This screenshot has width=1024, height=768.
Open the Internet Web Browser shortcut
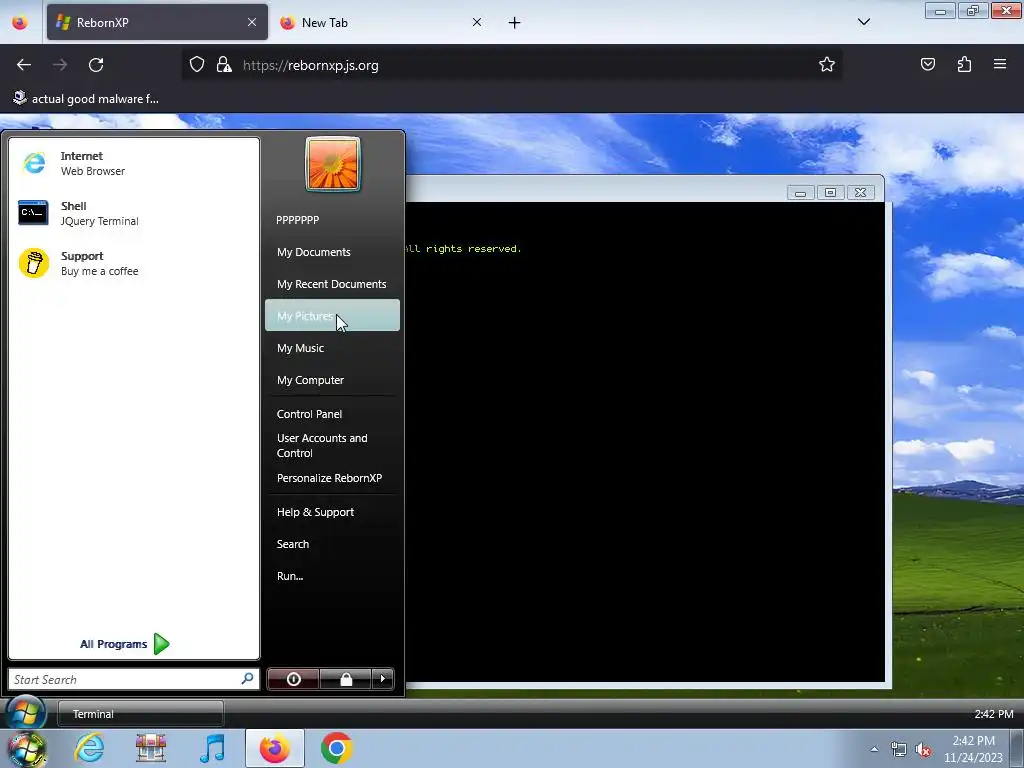[x=134, y=163]
